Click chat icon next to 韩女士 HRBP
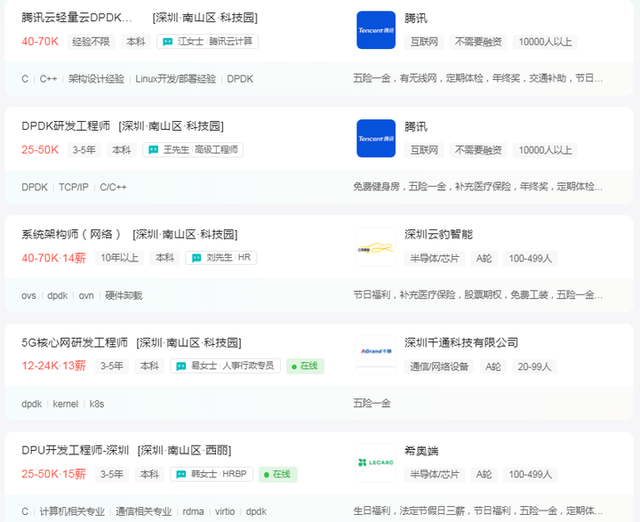 [181, 474]
